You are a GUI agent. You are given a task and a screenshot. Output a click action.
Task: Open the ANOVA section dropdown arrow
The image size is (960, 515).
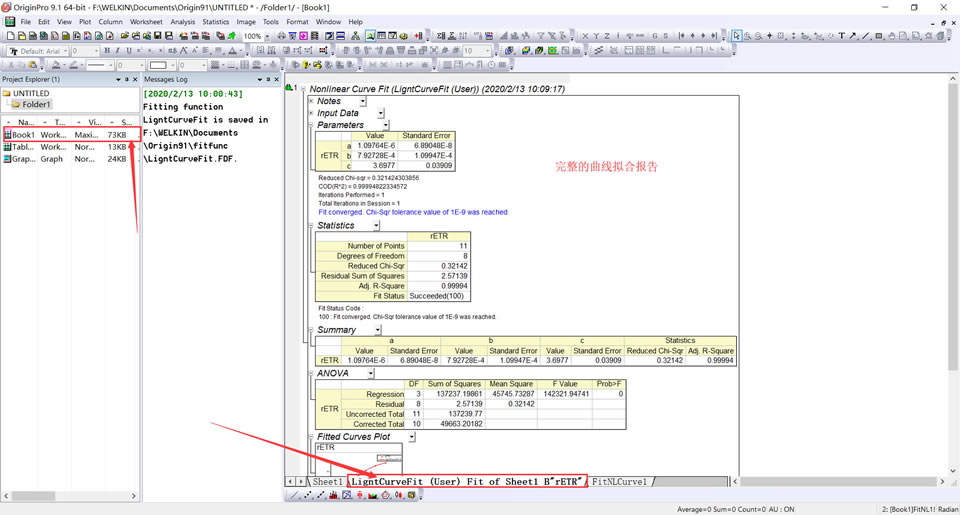tap(370, 374)
